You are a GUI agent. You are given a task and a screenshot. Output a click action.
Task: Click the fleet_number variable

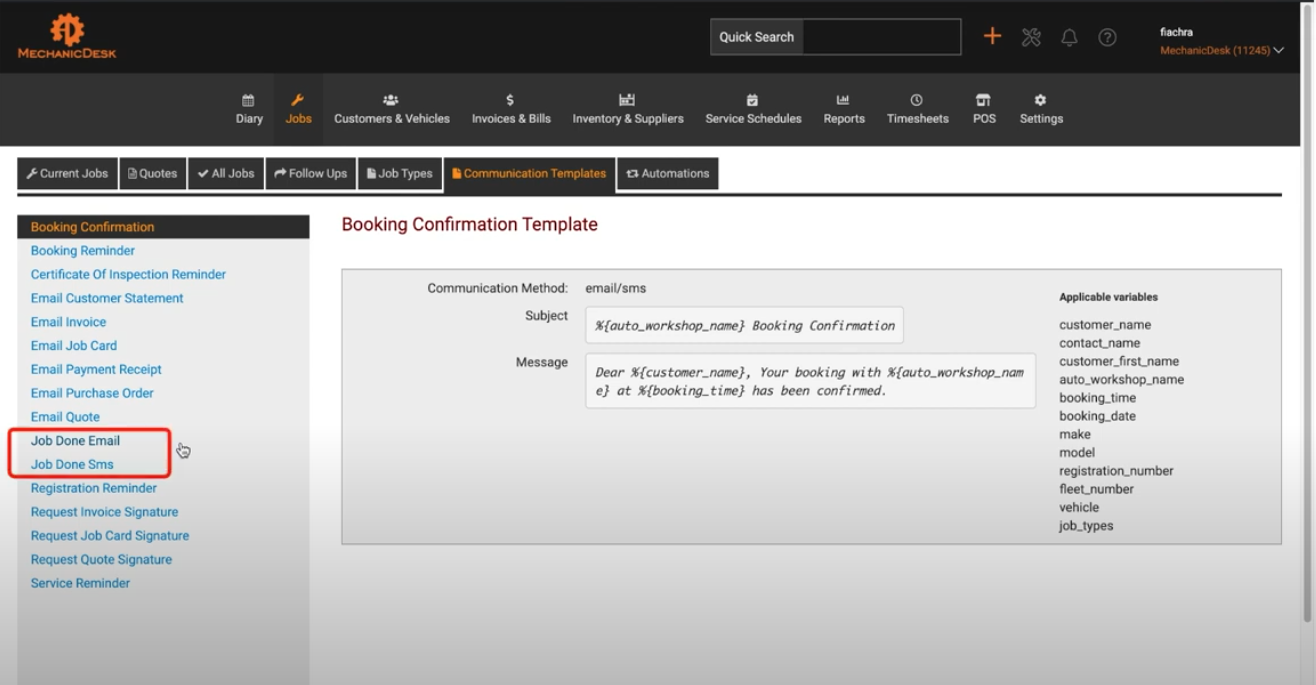click(x=1096, y=489)
